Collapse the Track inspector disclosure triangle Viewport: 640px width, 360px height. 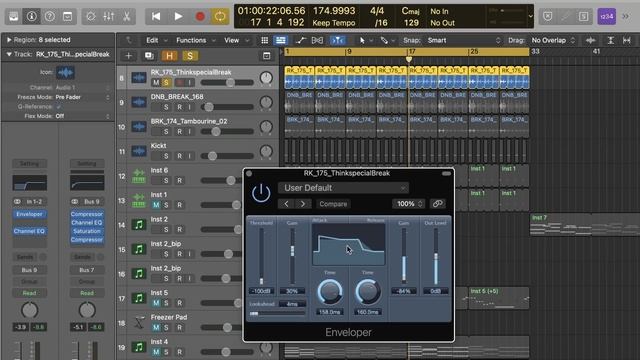(x=9, y=54)
